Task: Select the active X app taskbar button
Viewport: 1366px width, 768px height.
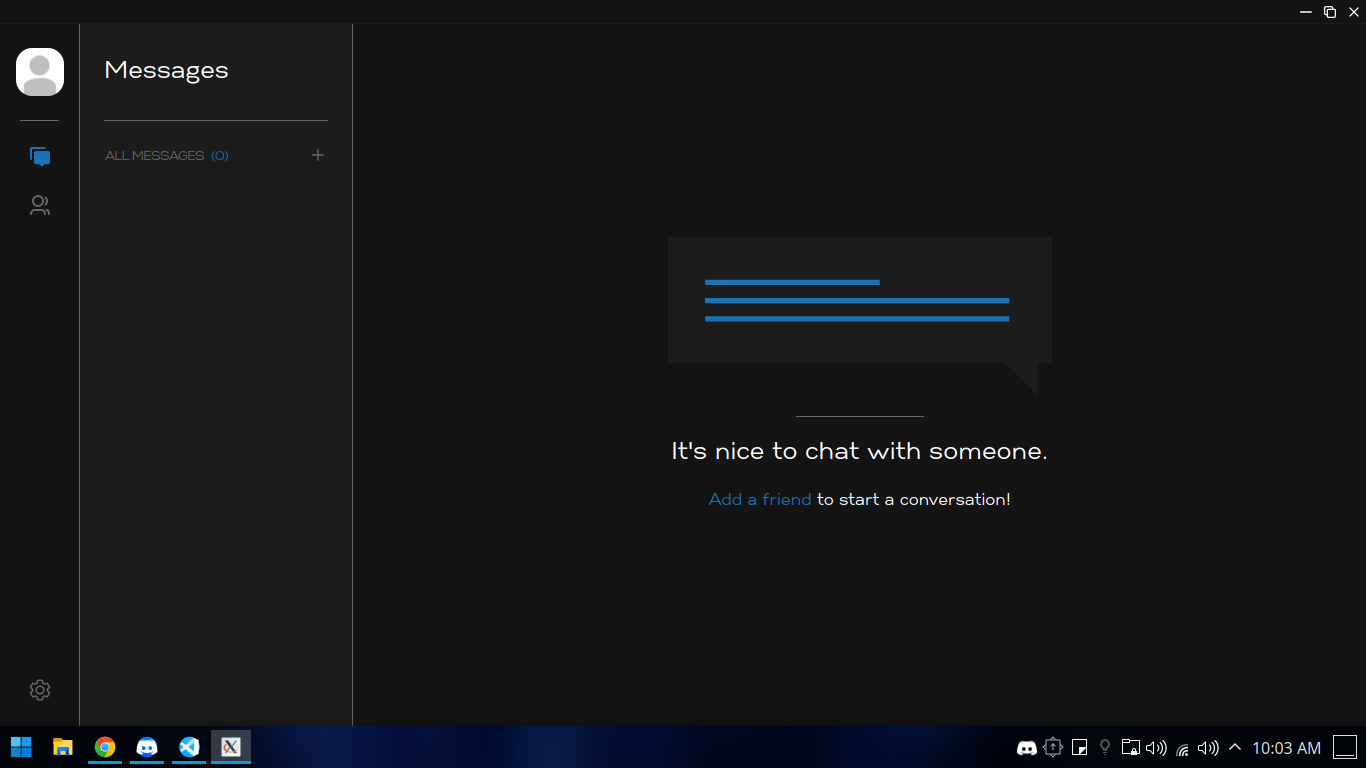Action: click(231, 747)
